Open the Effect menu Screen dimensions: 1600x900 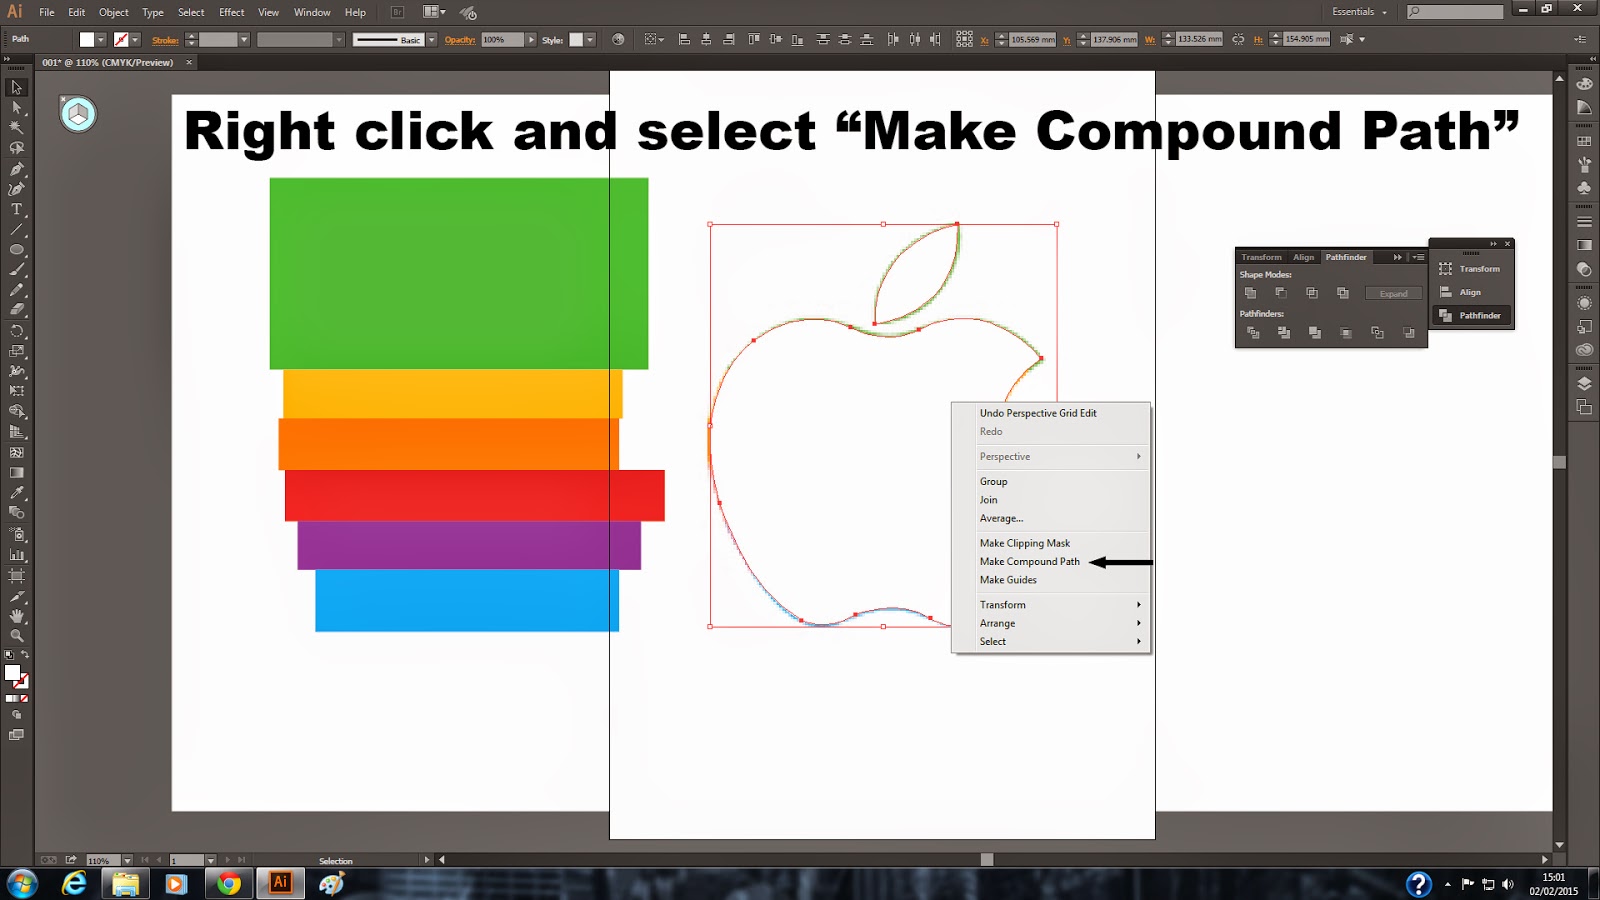pos(231,12)
